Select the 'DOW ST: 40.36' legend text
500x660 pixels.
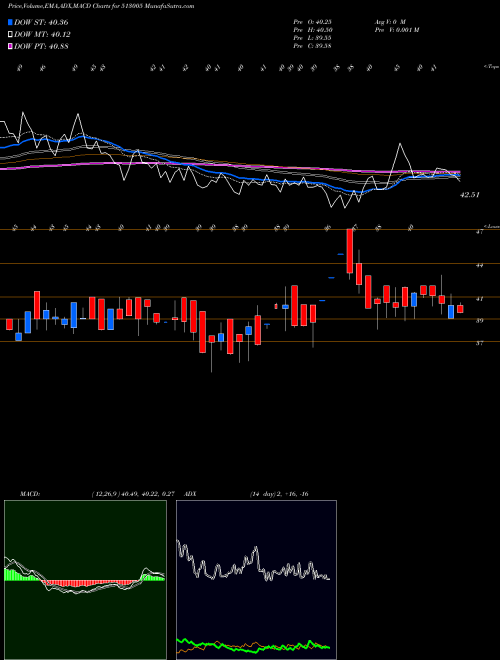[41, 22]
